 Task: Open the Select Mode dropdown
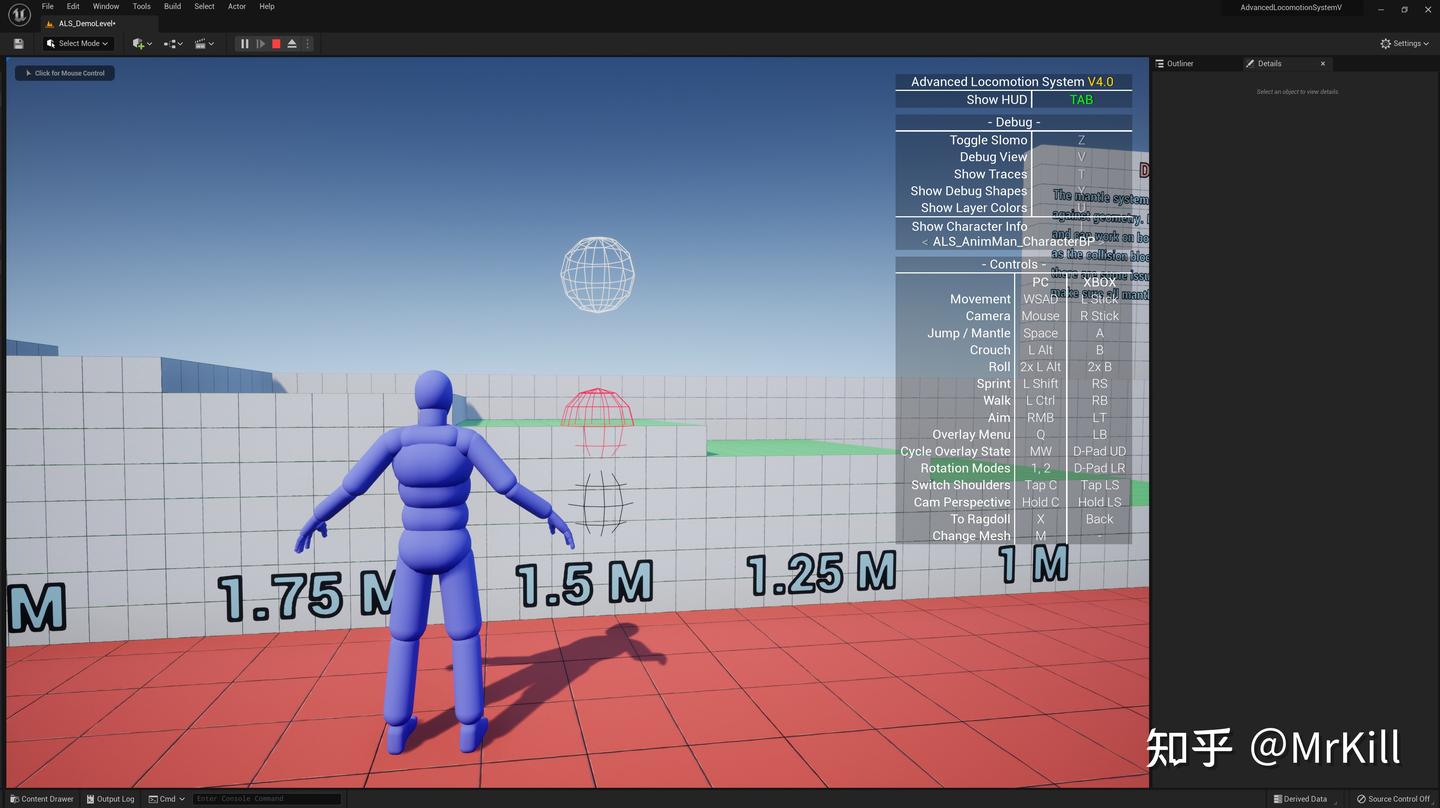click(77, 43)
